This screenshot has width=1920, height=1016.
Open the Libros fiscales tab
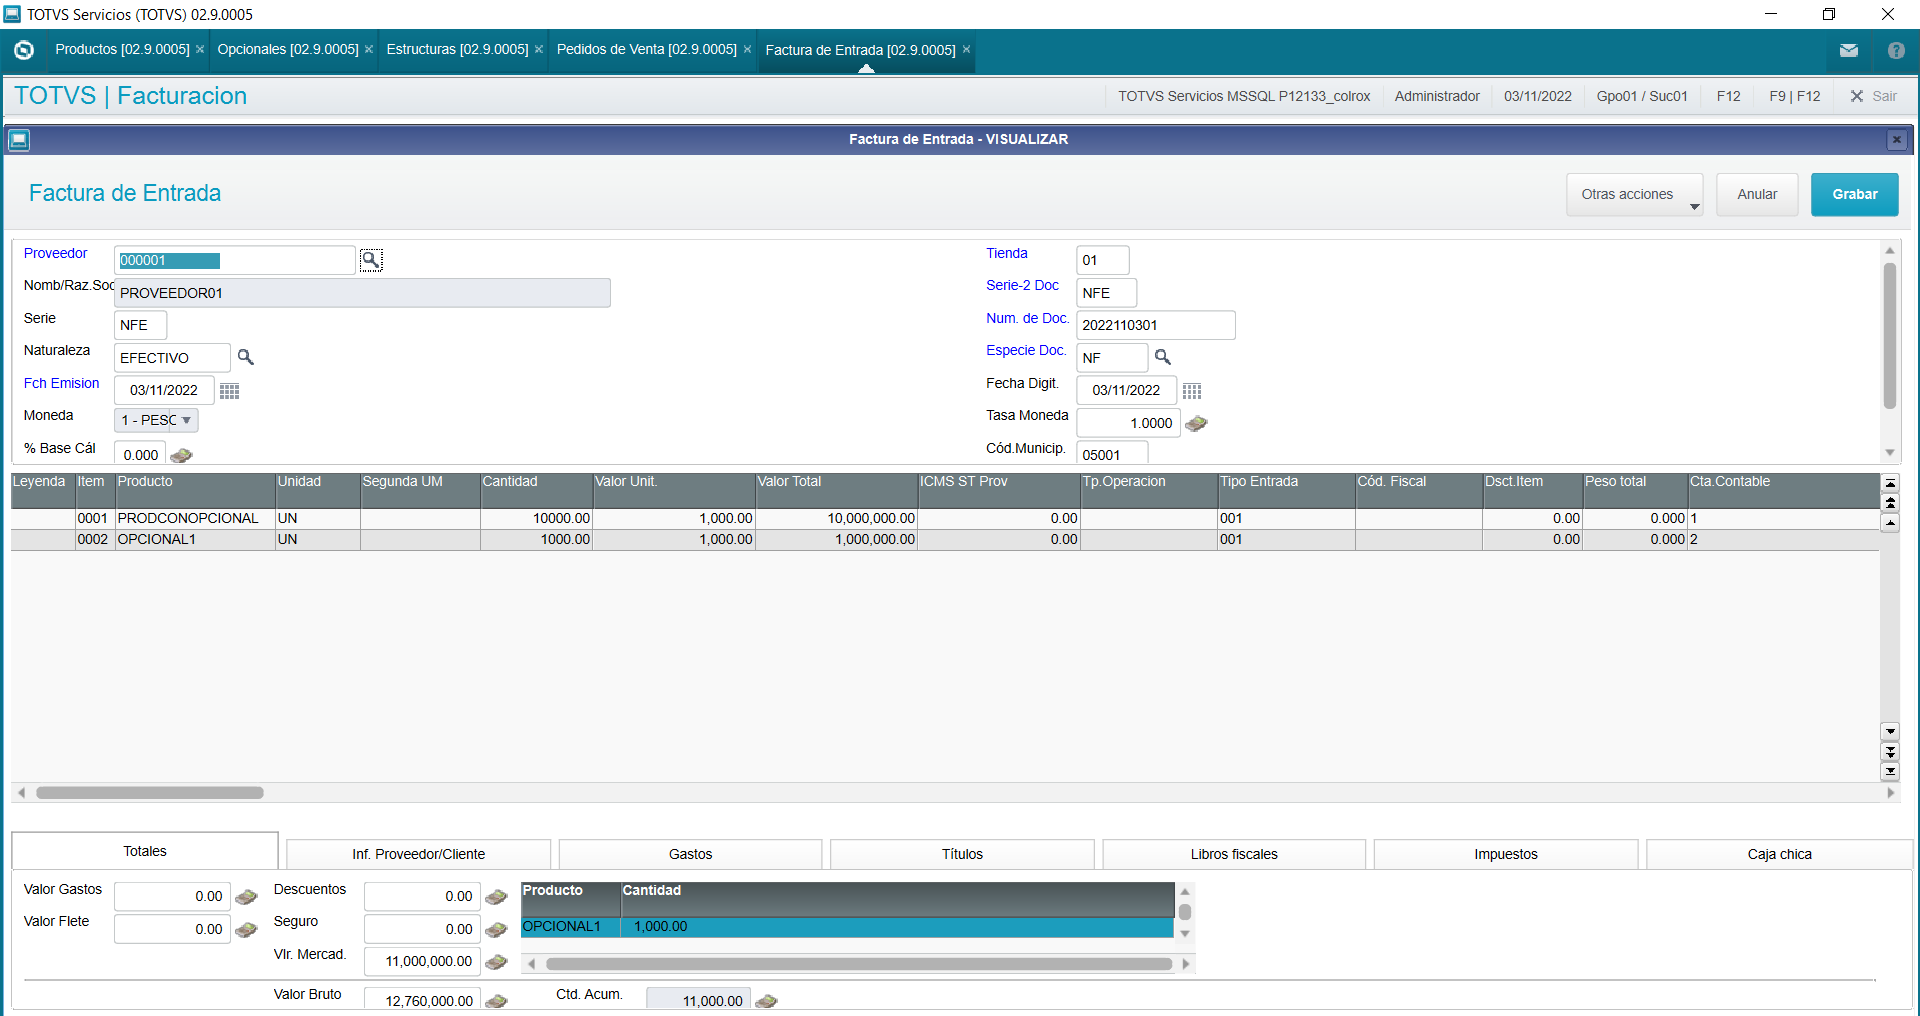point(1234,855)
